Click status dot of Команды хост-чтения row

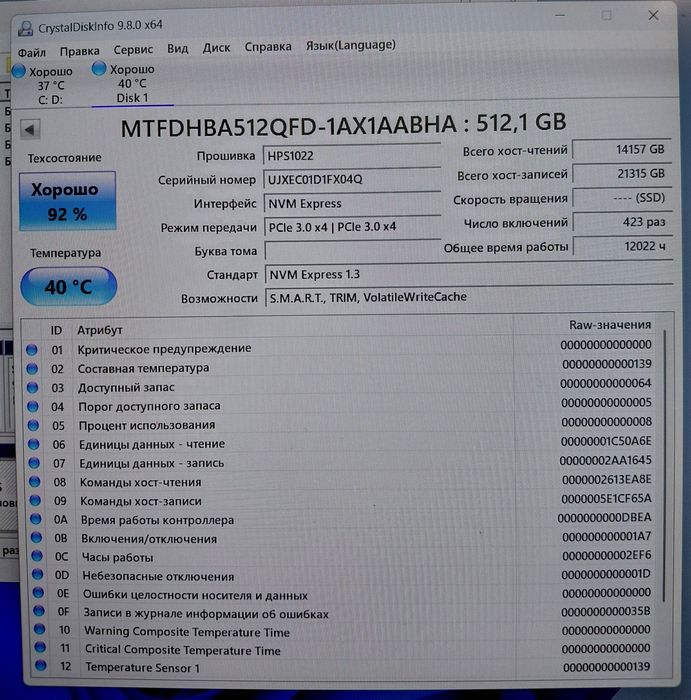[x=34, y=482]
